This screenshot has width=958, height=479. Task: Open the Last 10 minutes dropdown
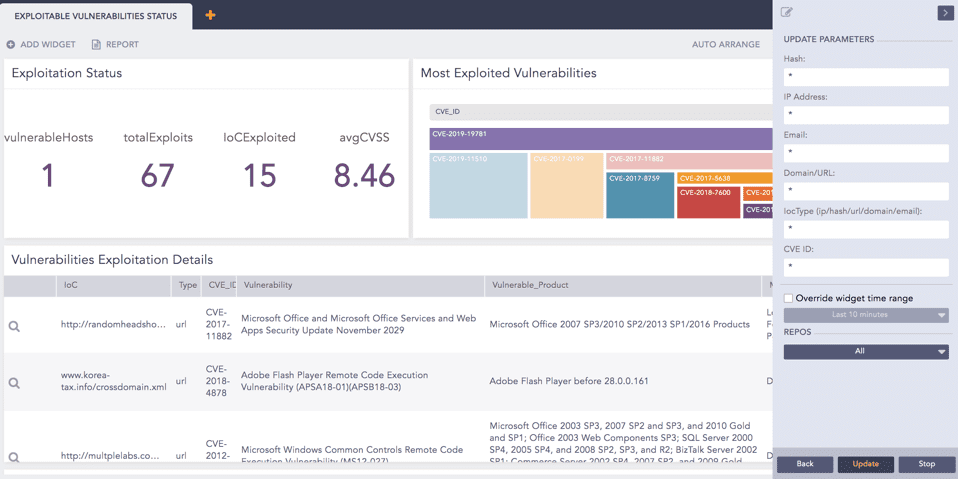point(866,315)
